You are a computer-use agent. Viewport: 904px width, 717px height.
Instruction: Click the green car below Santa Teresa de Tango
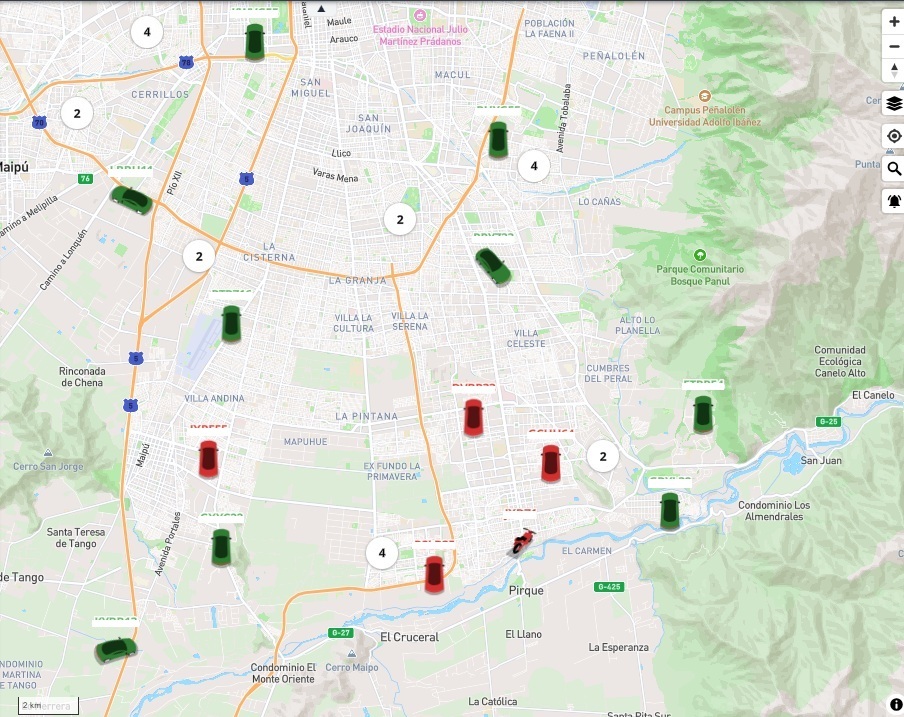[116, 649]
